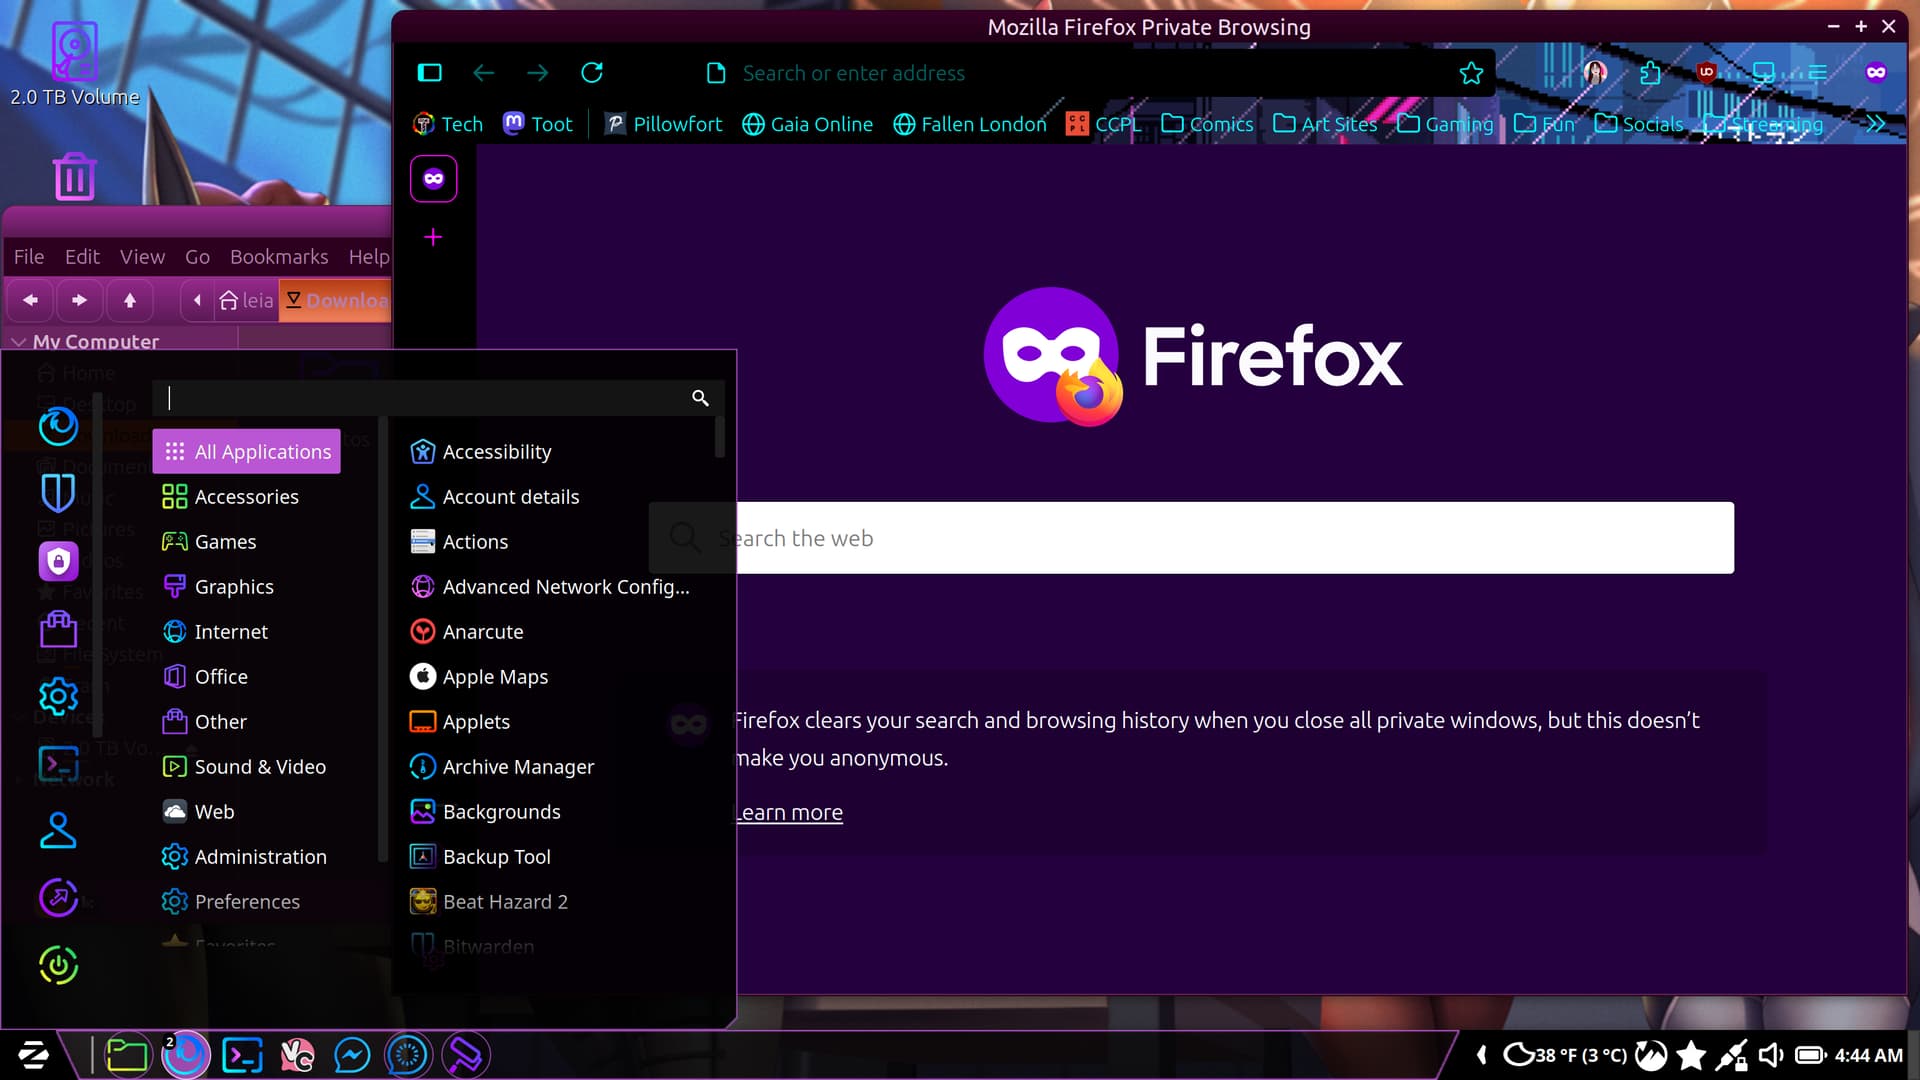Open the terminal icon in the taskbar
Viewport: 1920px width, 1080px height.
(242, 1055)
